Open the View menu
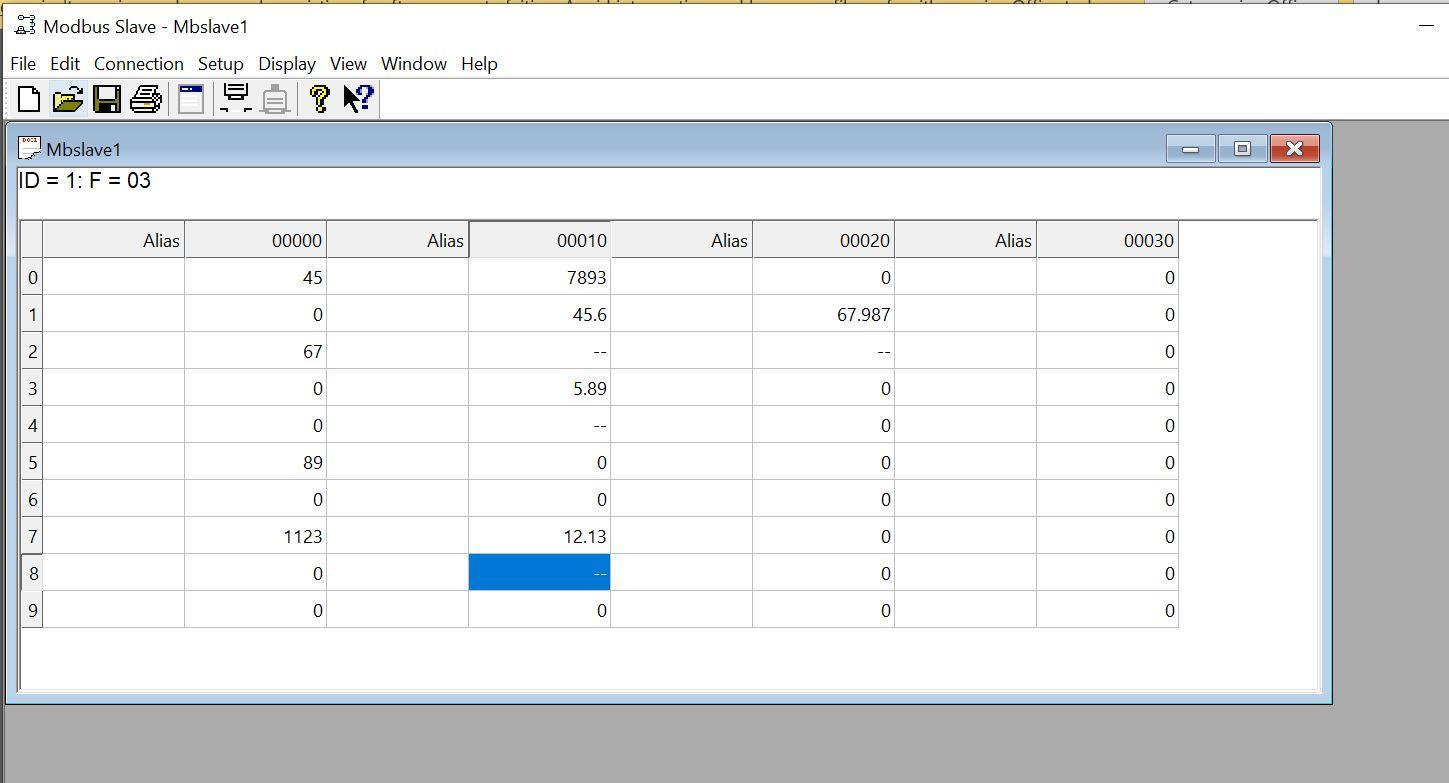 [x=348, y=63]
